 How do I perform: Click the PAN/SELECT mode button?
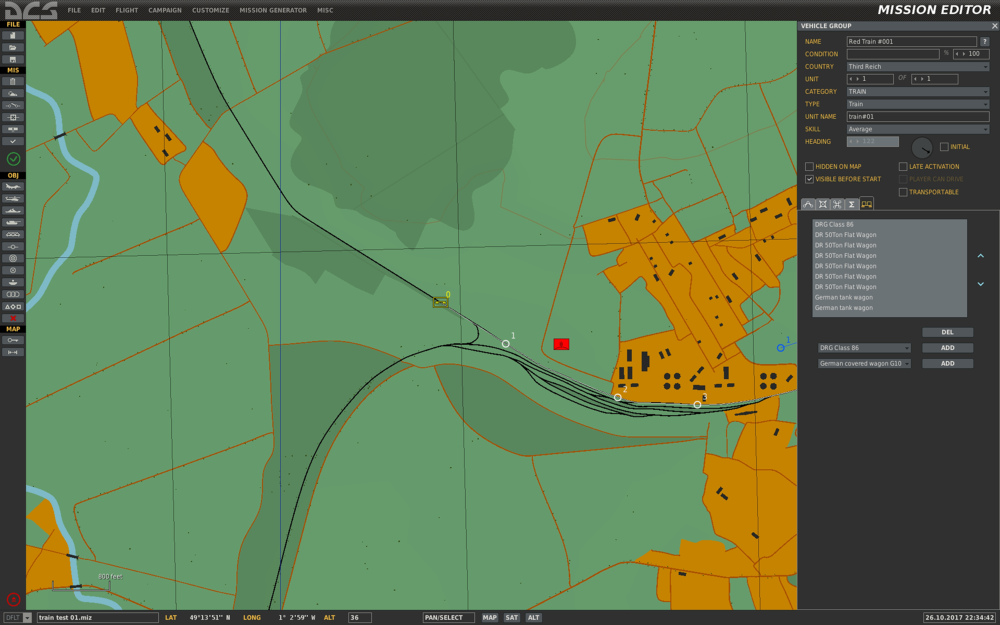pos(448,617)
